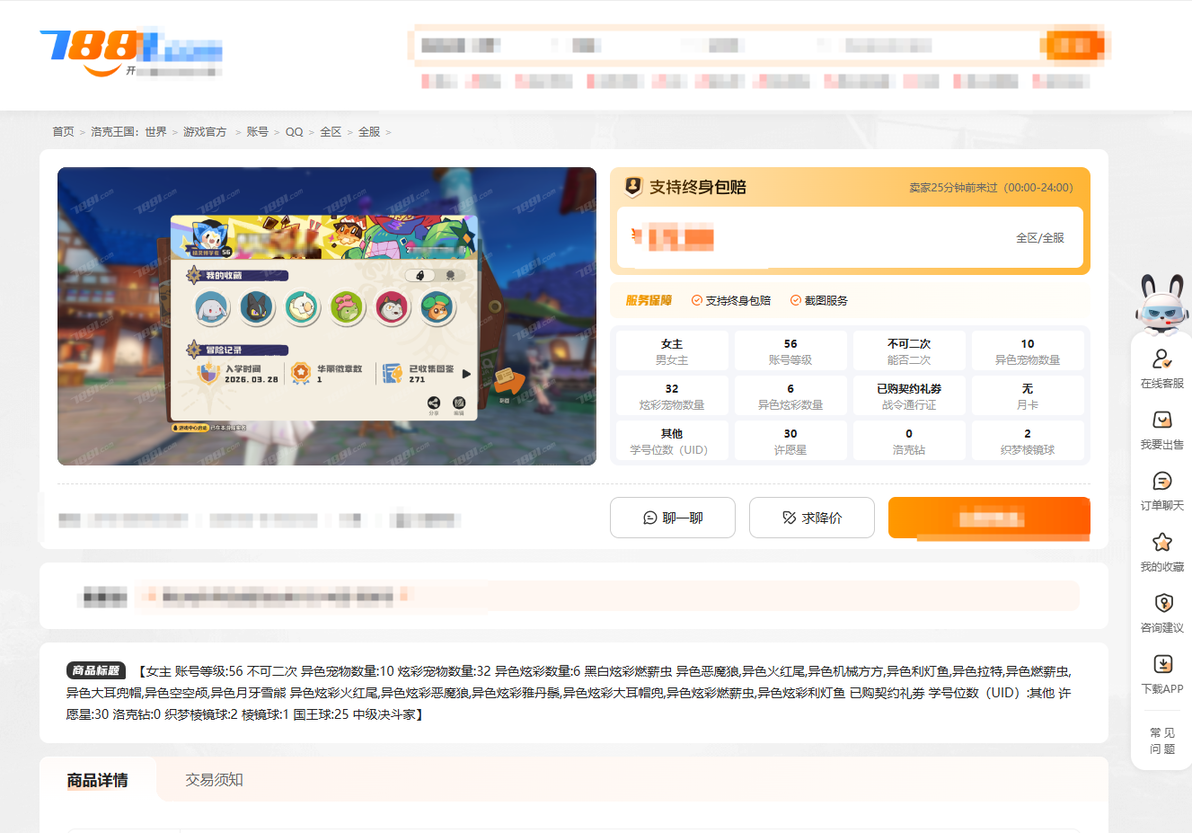Open 订单聊天 order chat

pos(1162,491)
